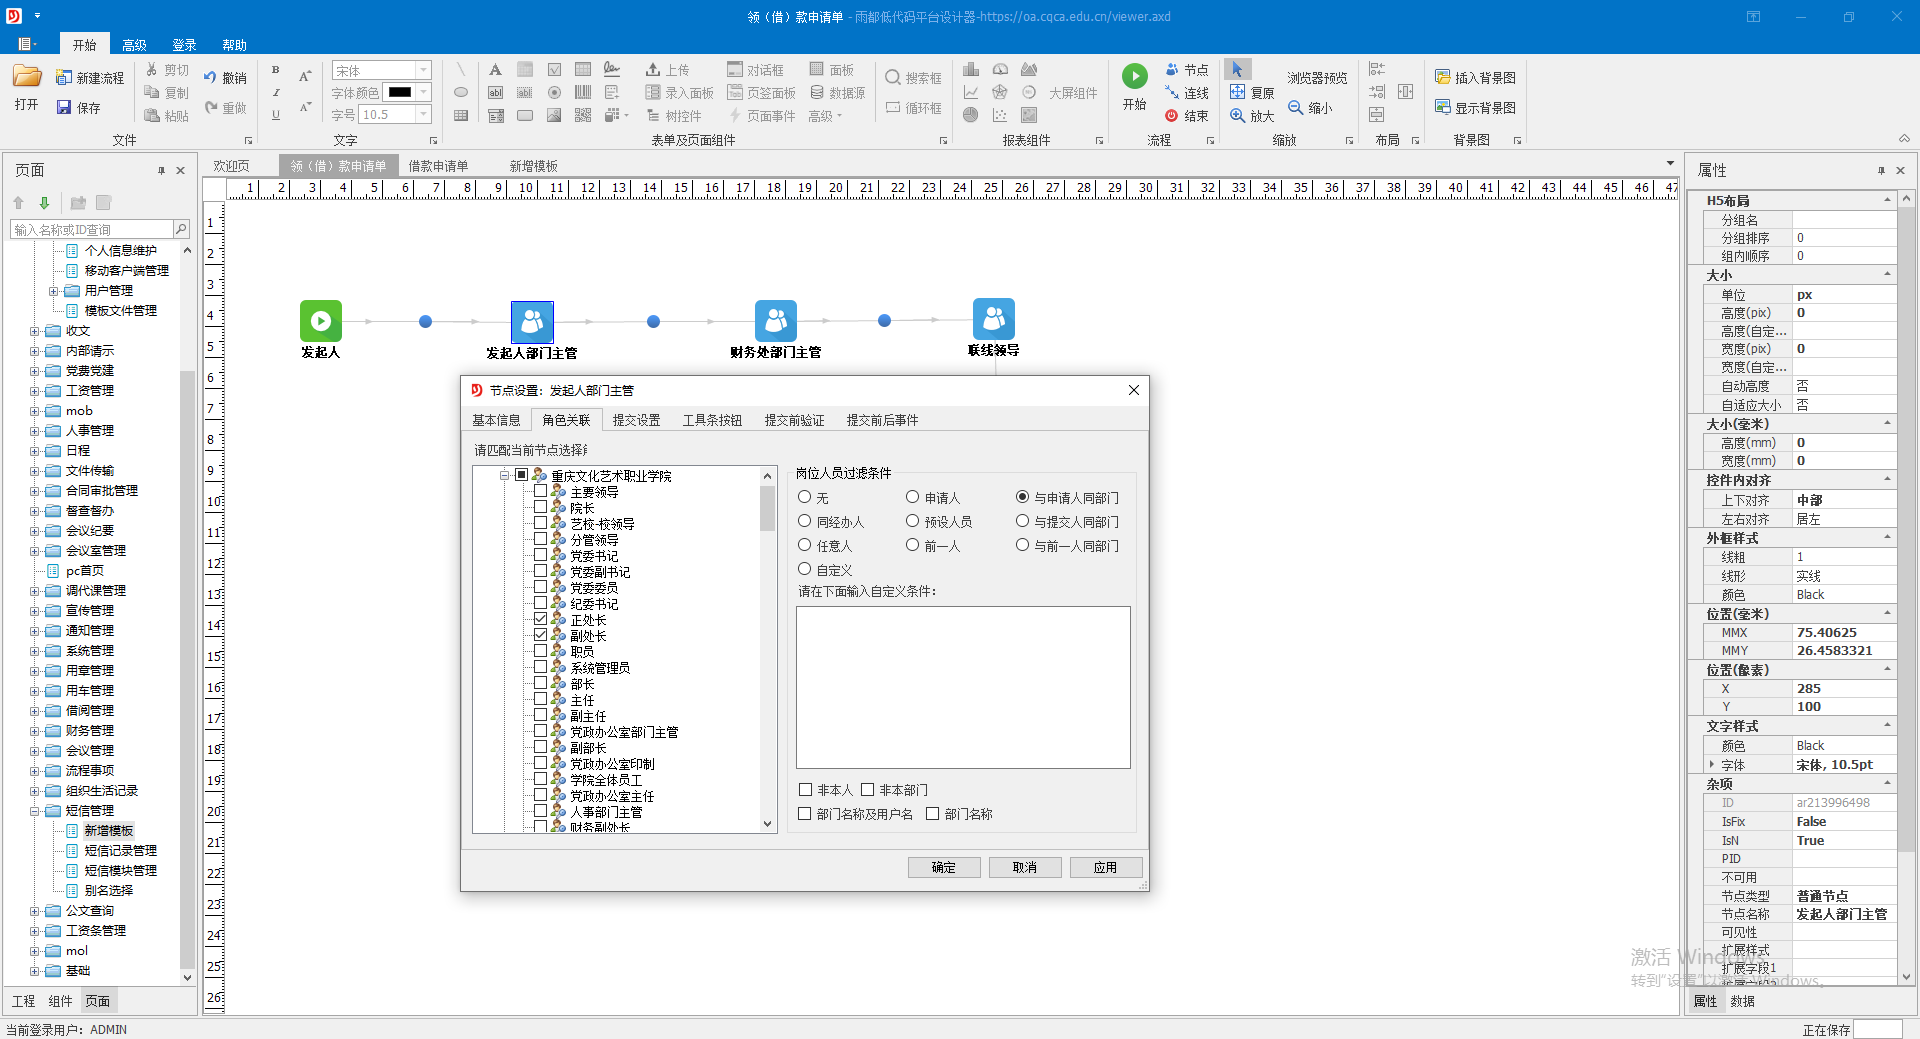The width and height of the screenshot is (1920, 1039).
Task: Expand the 用户管理 folder
Action: click(x=53, y=291)
